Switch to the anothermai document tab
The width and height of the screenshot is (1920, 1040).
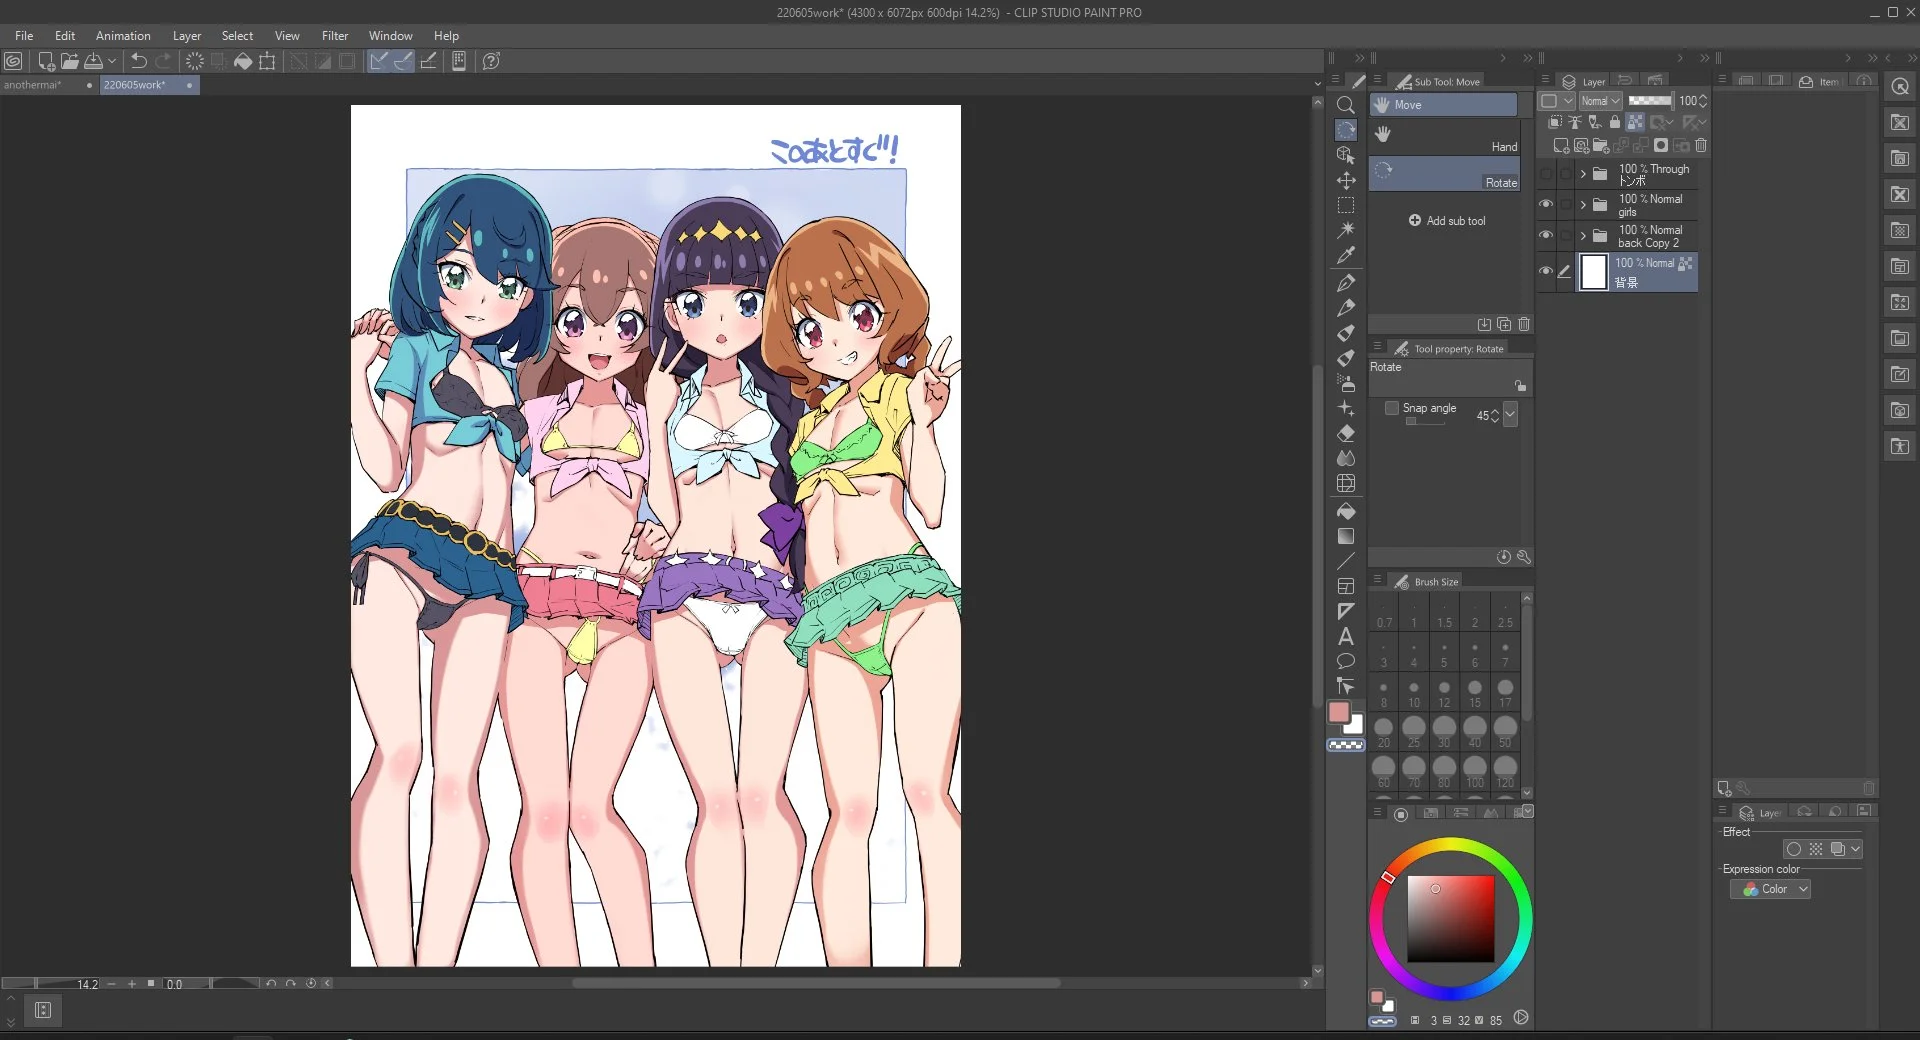tap(48, 85)
